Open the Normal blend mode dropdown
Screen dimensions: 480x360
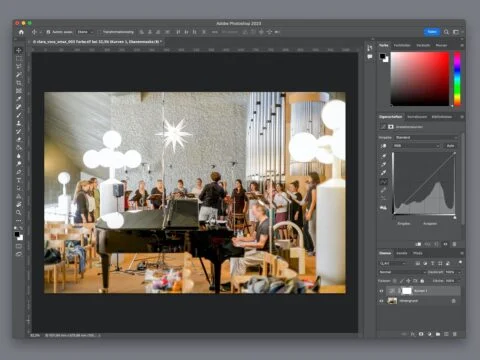(402, 272)
